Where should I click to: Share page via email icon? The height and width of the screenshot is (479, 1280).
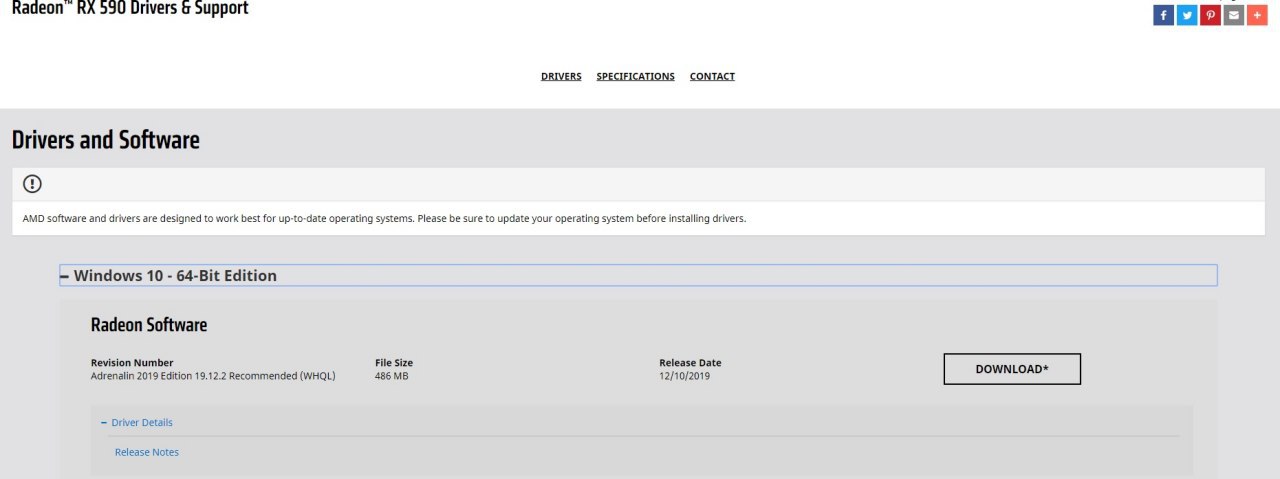[1233, 15]
